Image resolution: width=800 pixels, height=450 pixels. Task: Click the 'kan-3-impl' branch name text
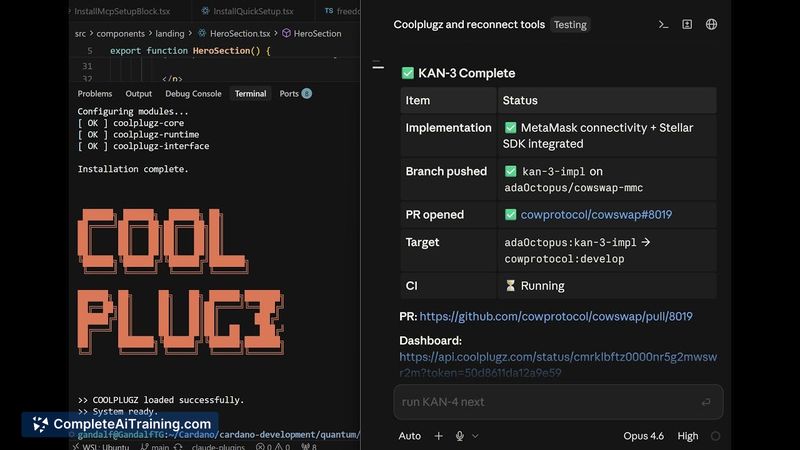(x=554, y=171)
